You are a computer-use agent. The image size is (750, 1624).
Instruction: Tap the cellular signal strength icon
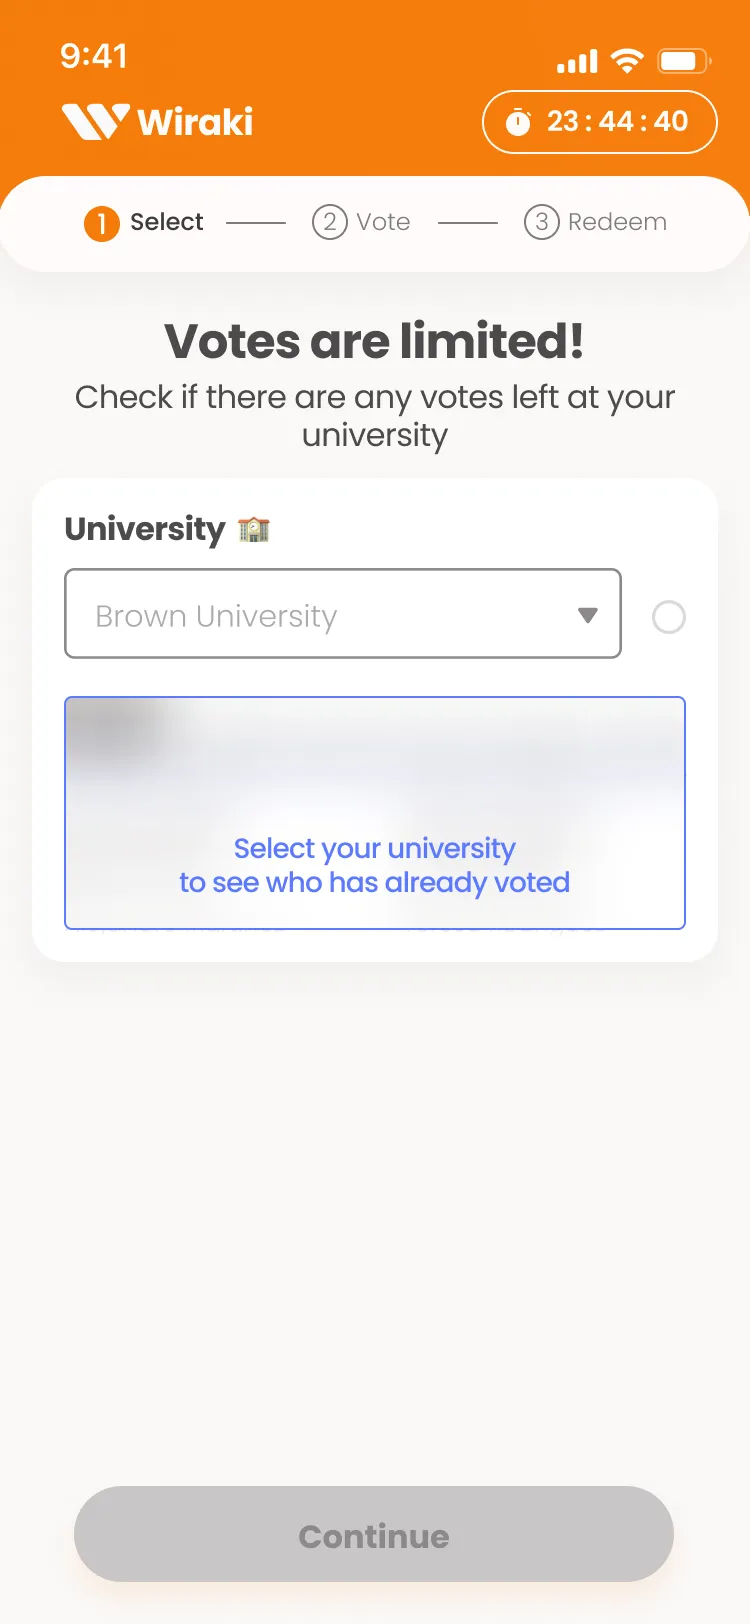point(577,62)
